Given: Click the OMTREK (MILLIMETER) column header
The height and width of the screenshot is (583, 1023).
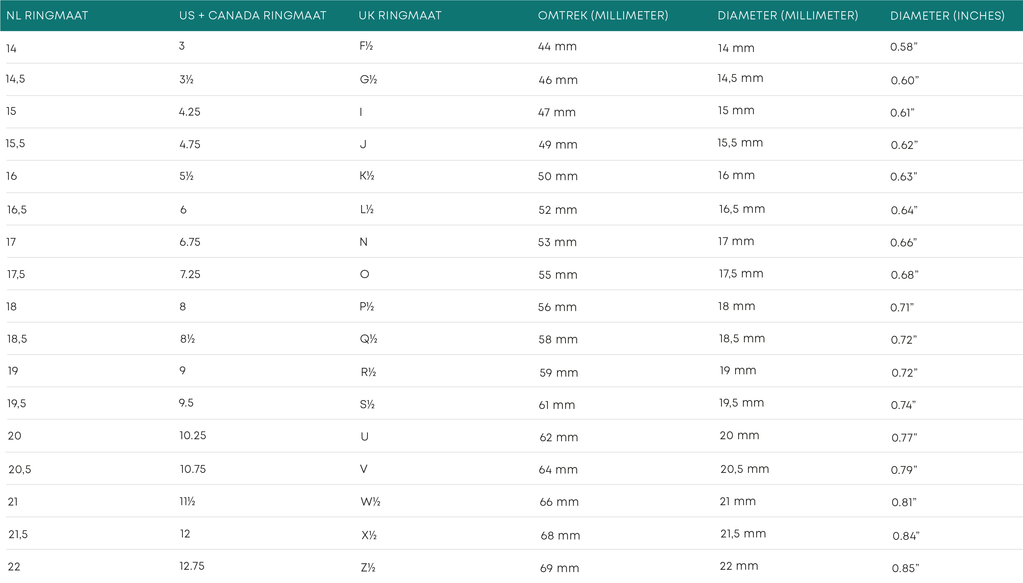Looking at the screenshot, I should tap(603, 16).
